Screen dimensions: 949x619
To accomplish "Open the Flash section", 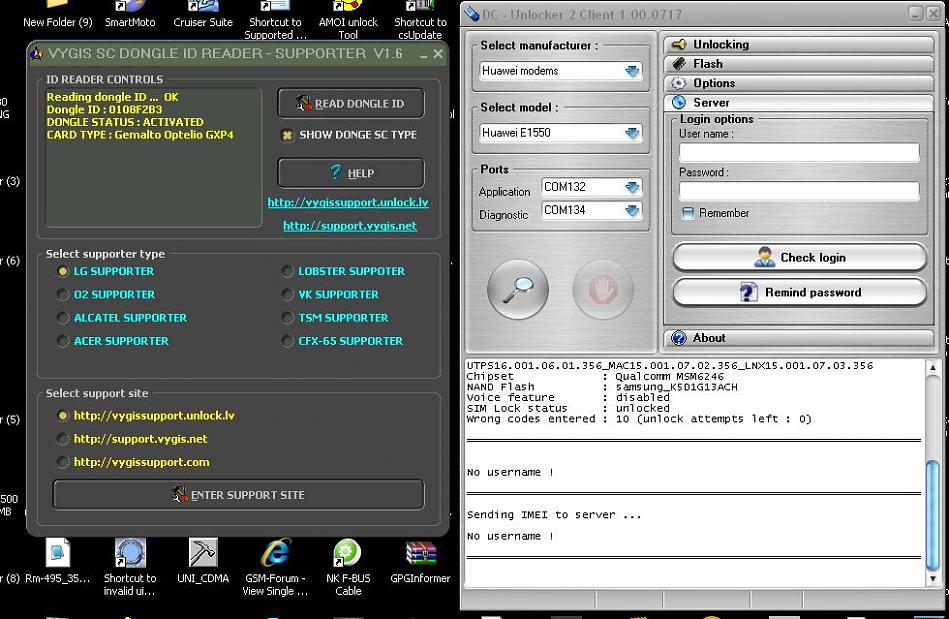I will pos(708,64).
